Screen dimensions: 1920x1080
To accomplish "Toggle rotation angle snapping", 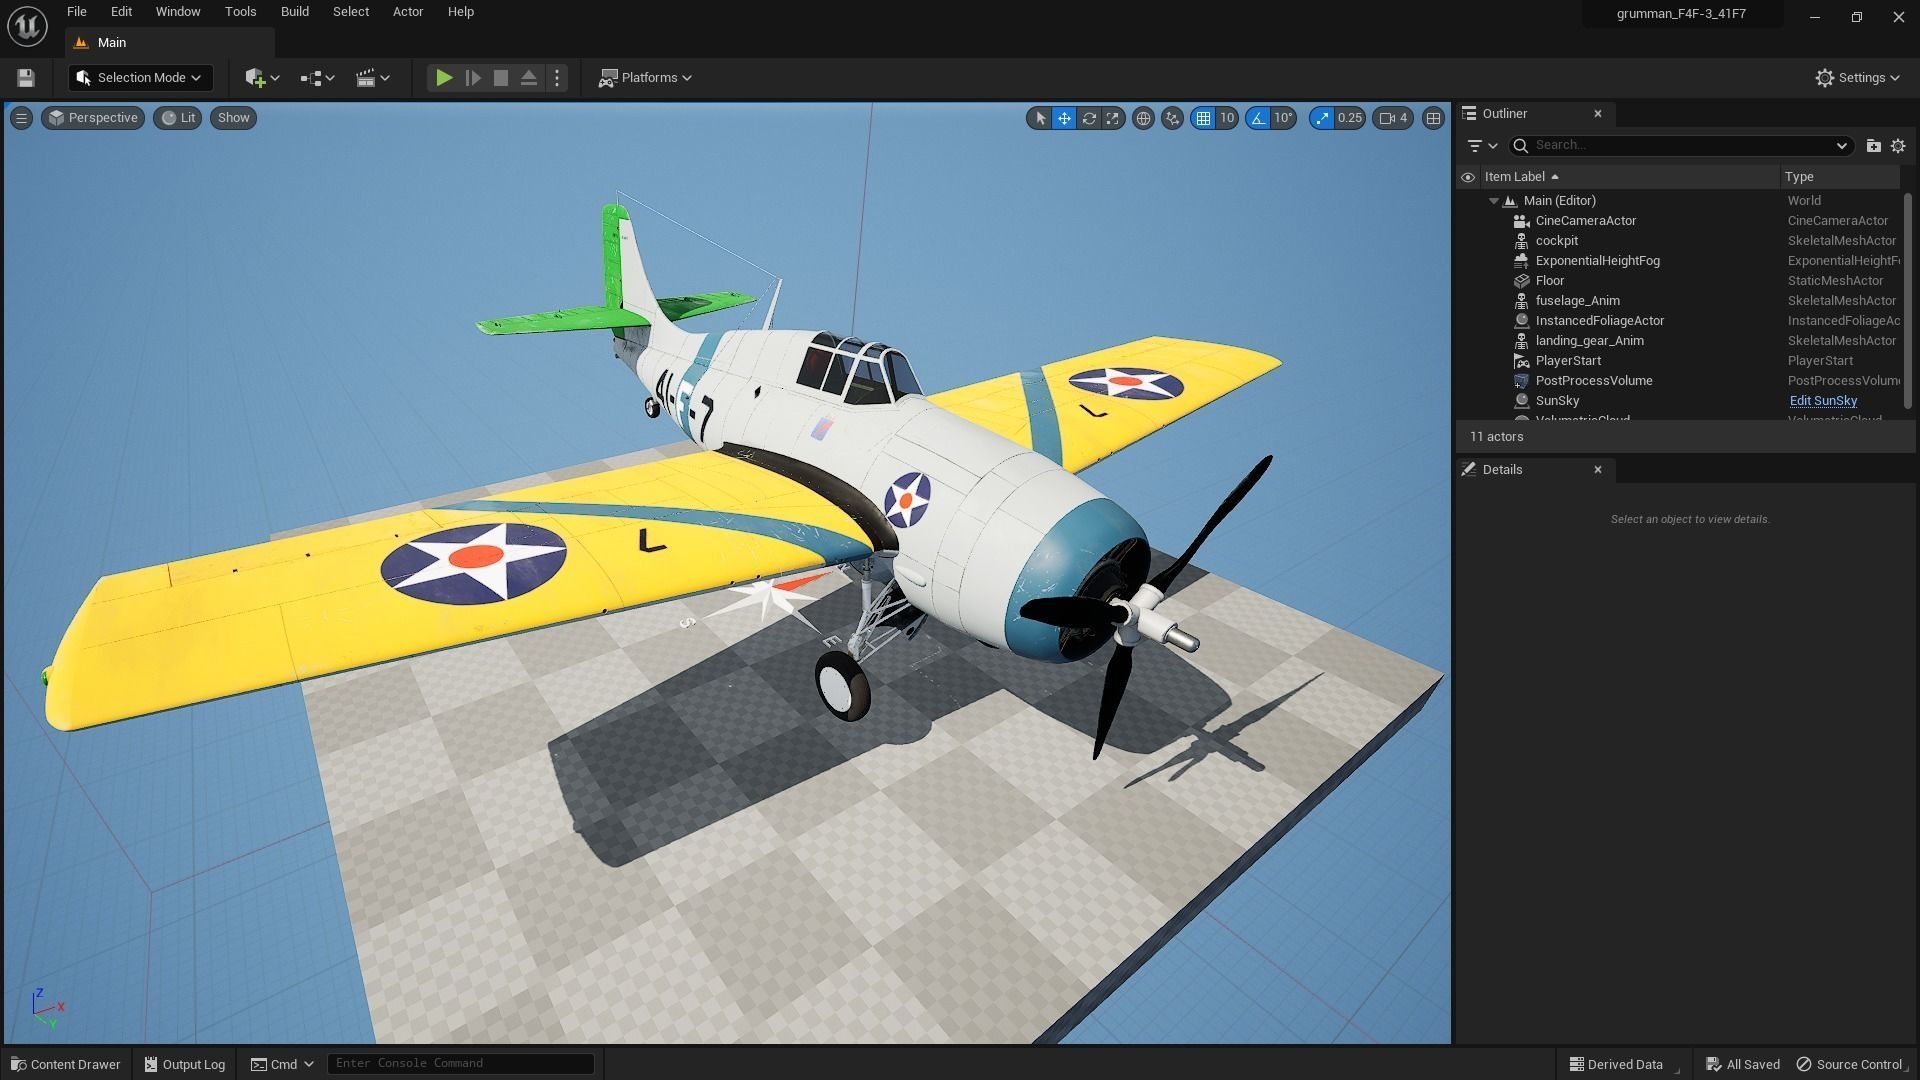I will (x=1258, y=118).
